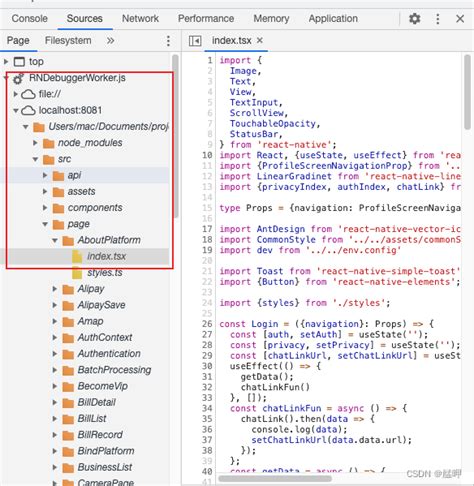Click the 'const Login' code line
The height and width of the screenshot is (486, 474).
[x=327, y=324]
